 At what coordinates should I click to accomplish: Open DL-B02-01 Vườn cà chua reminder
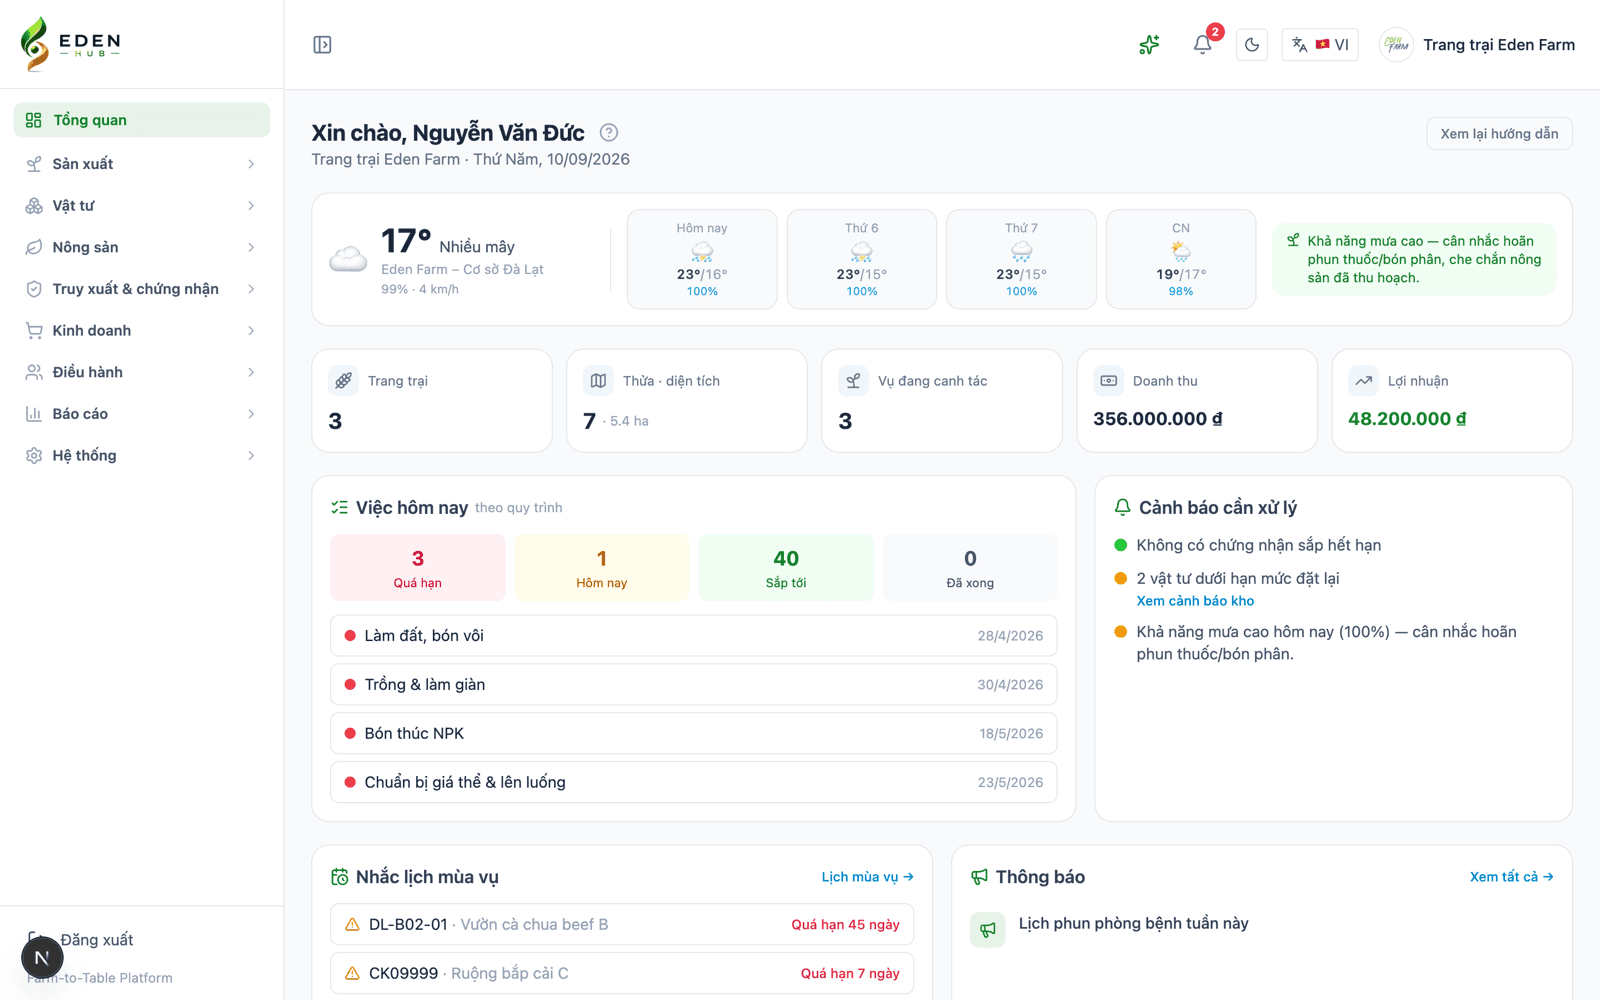pyautogui.click(x=622, y=925)
